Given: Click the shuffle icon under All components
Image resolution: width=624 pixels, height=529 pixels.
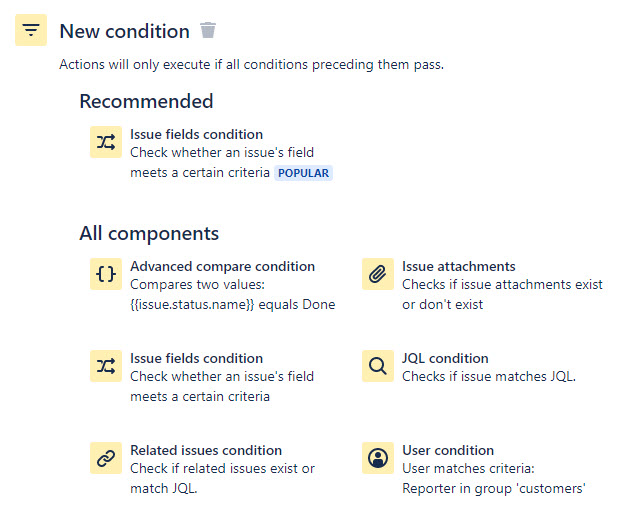Looking at the screenshot, I should pos(106,366).
